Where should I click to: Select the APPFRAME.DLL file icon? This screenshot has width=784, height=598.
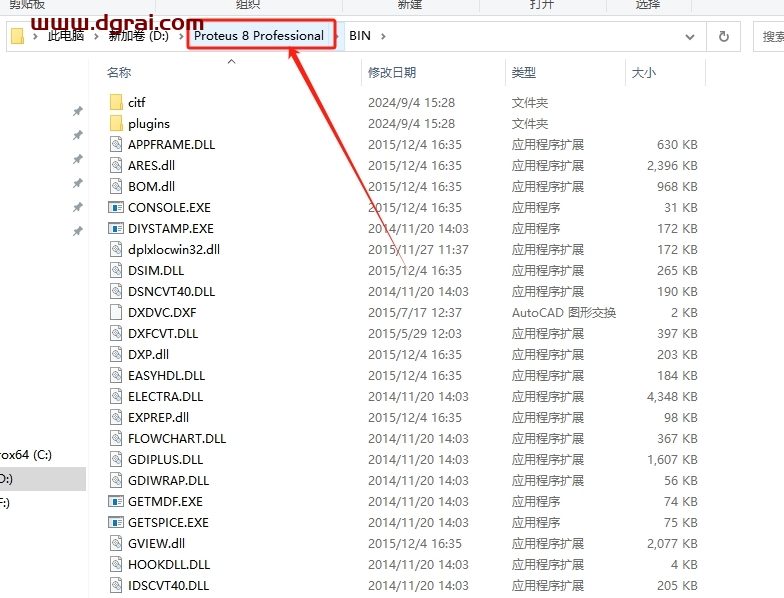(x=116, y=144)
